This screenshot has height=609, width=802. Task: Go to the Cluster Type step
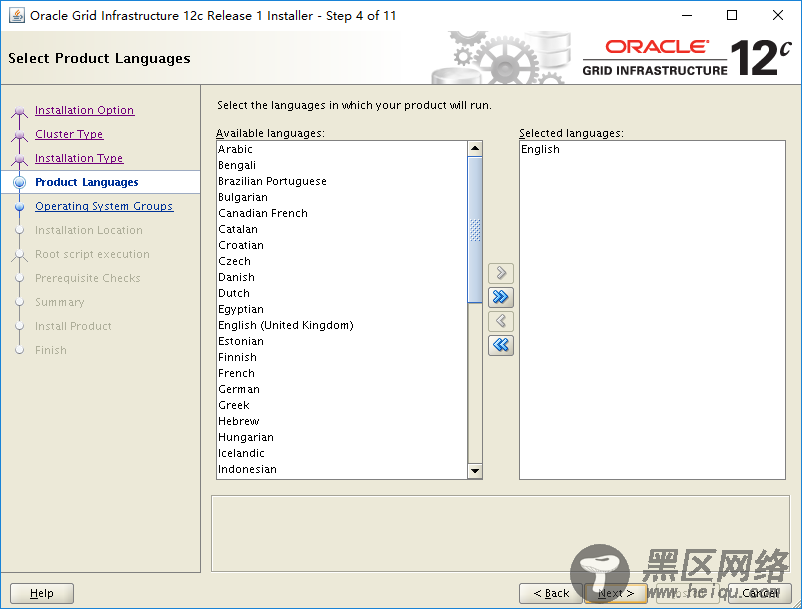click(x=69, y=134)
